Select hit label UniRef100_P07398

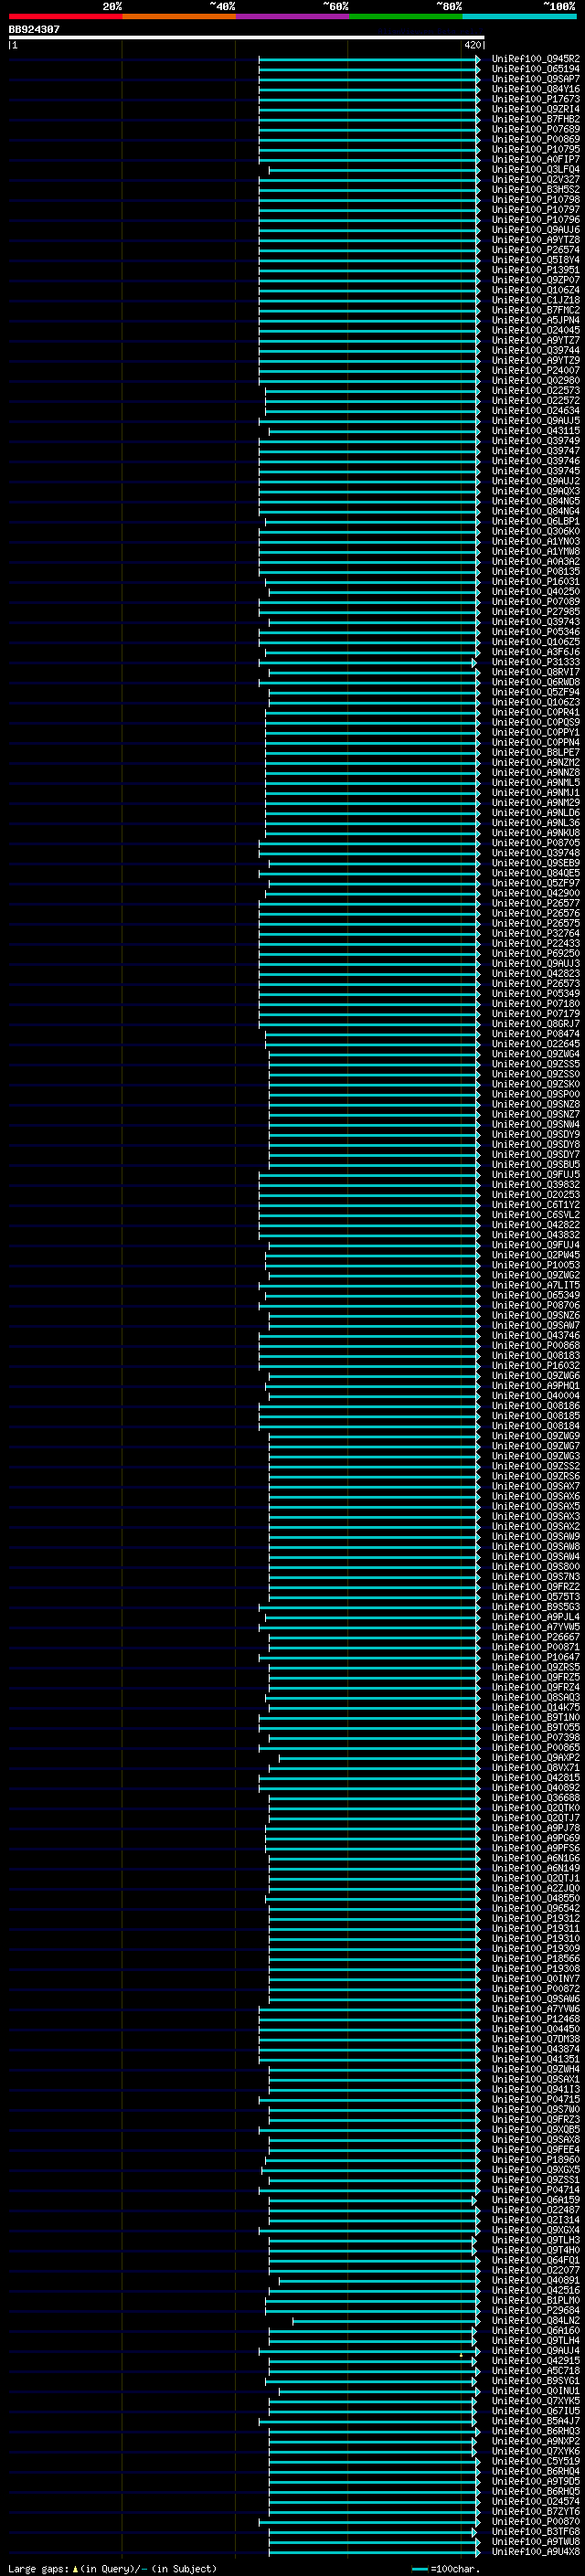(535, 1737)
